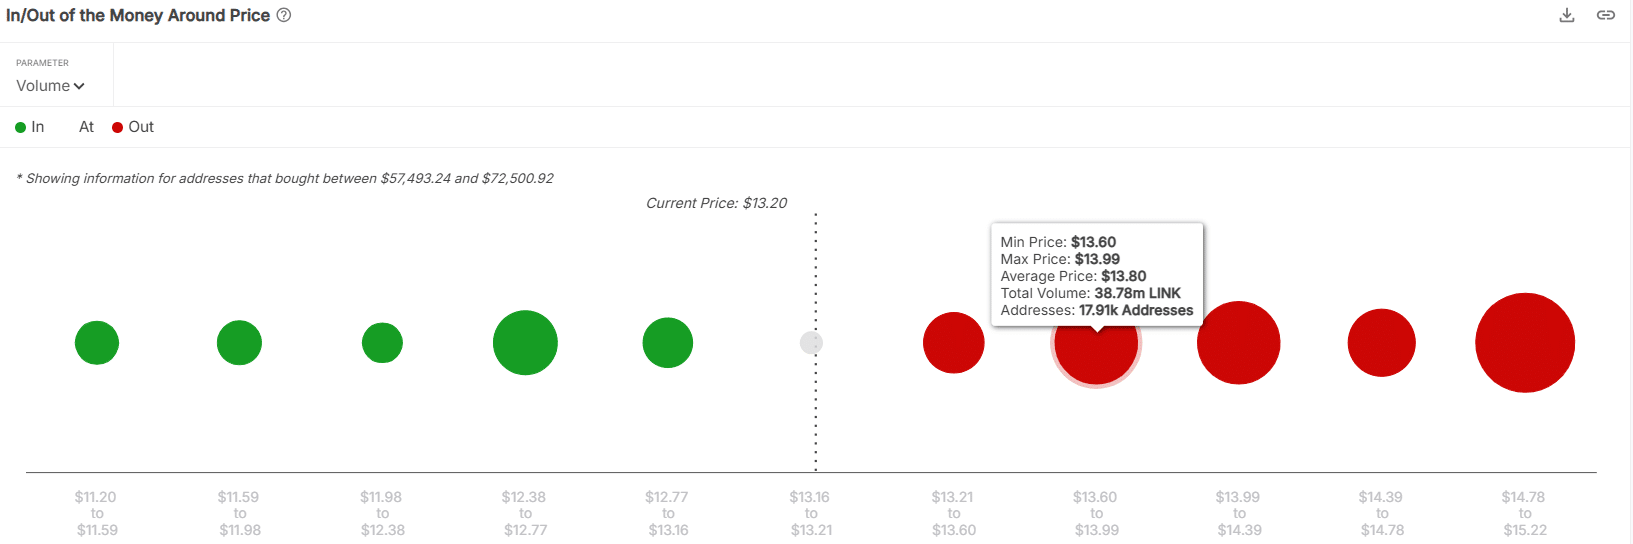Toggle the green In legend series

pyautogui.click(x=30, y=127)
